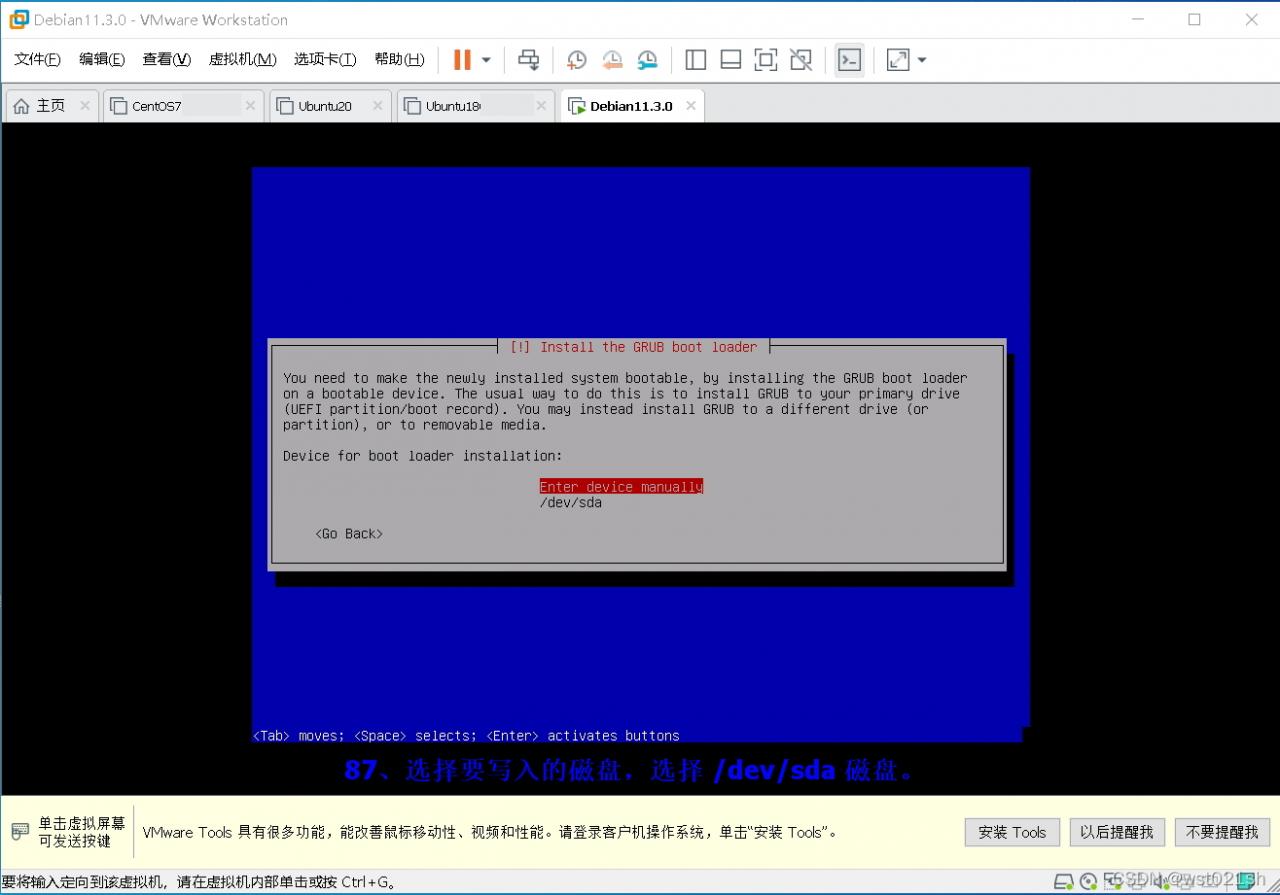
Task: Show or hide the library sidebar panel
Action: [696, 60]
